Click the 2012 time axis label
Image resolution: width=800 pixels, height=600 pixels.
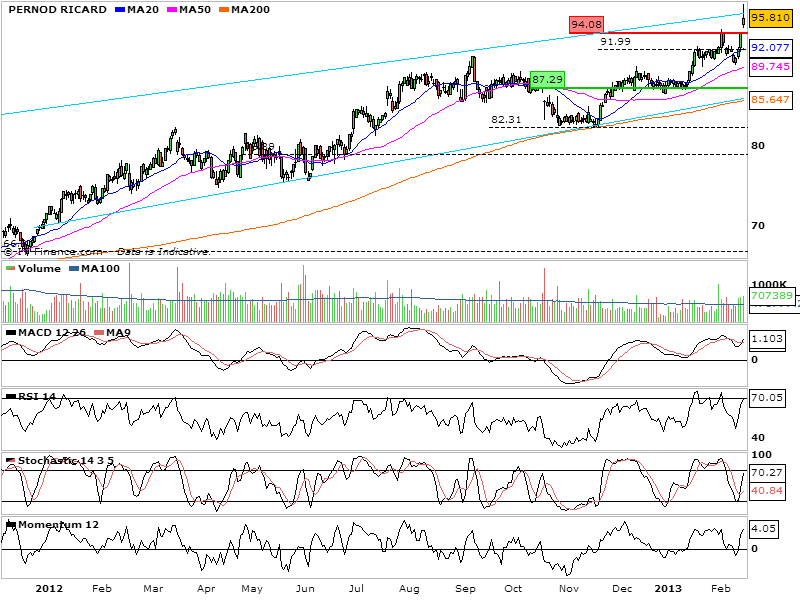pyautogui.click(x=49, y=589)
